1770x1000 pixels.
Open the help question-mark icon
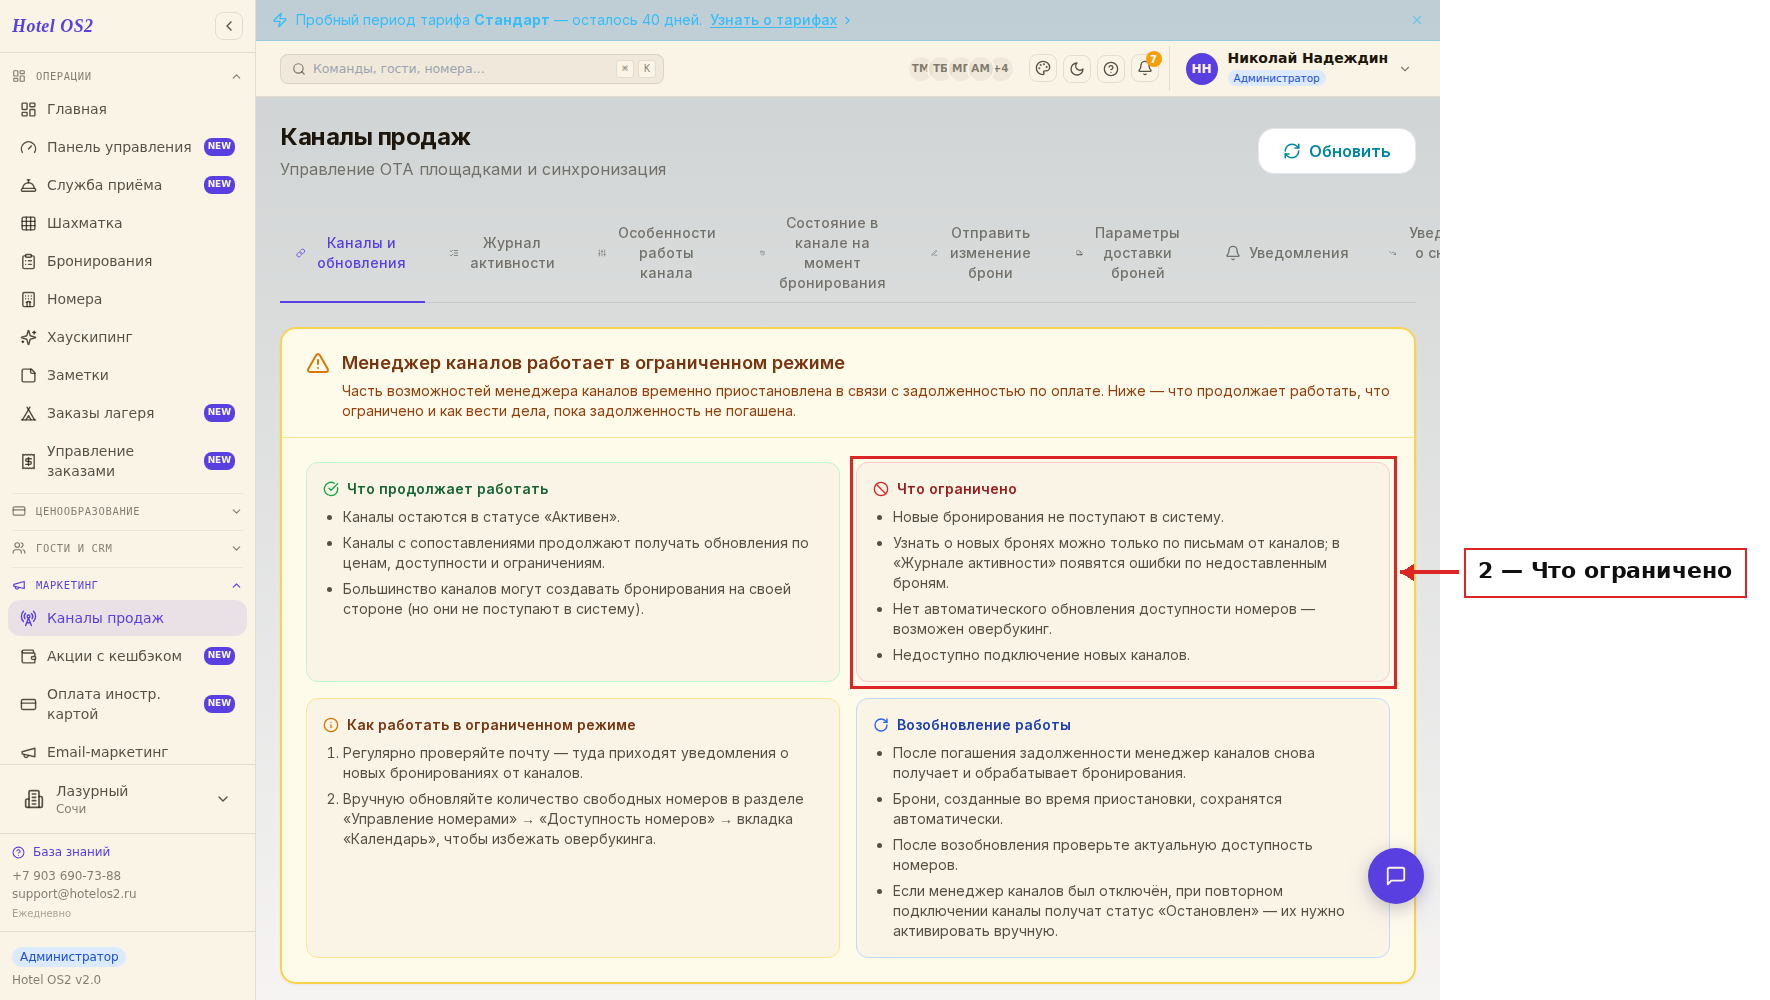(x=1111, y=68)
